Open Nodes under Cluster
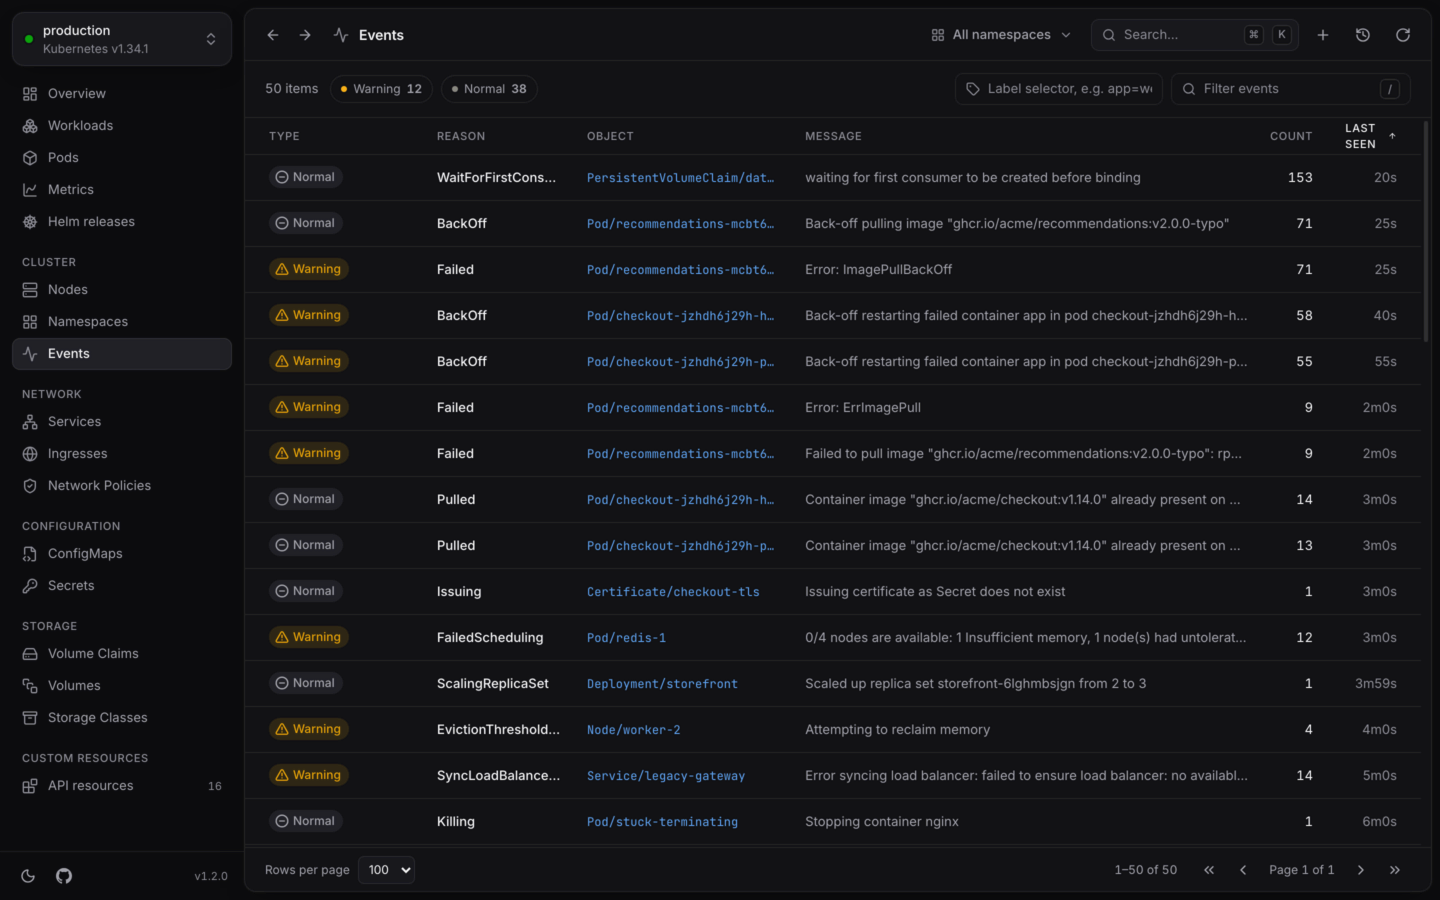The height and width of the screenshot is (900, 1440). (x=122, y=290)
